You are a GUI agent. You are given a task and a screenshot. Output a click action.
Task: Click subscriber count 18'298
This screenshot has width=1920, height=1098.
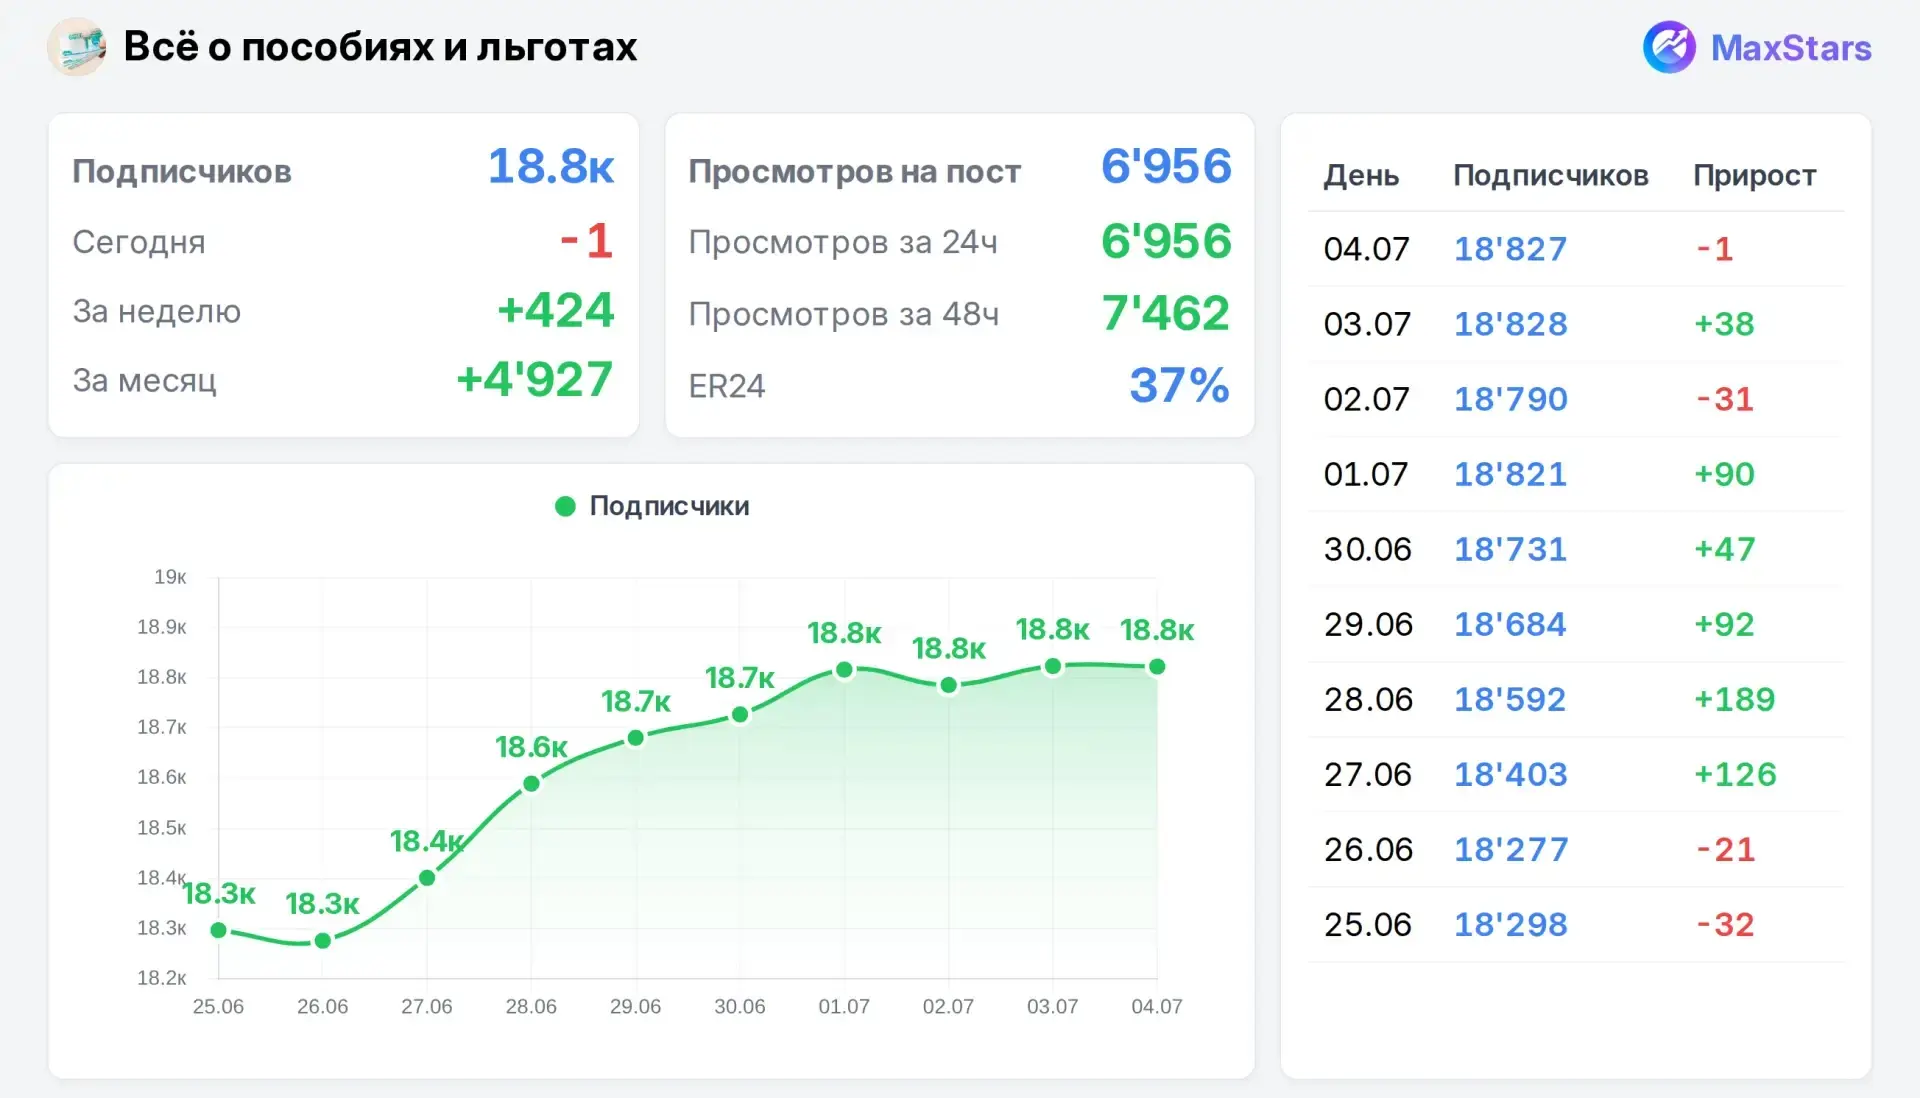(x=1510, y=924)
